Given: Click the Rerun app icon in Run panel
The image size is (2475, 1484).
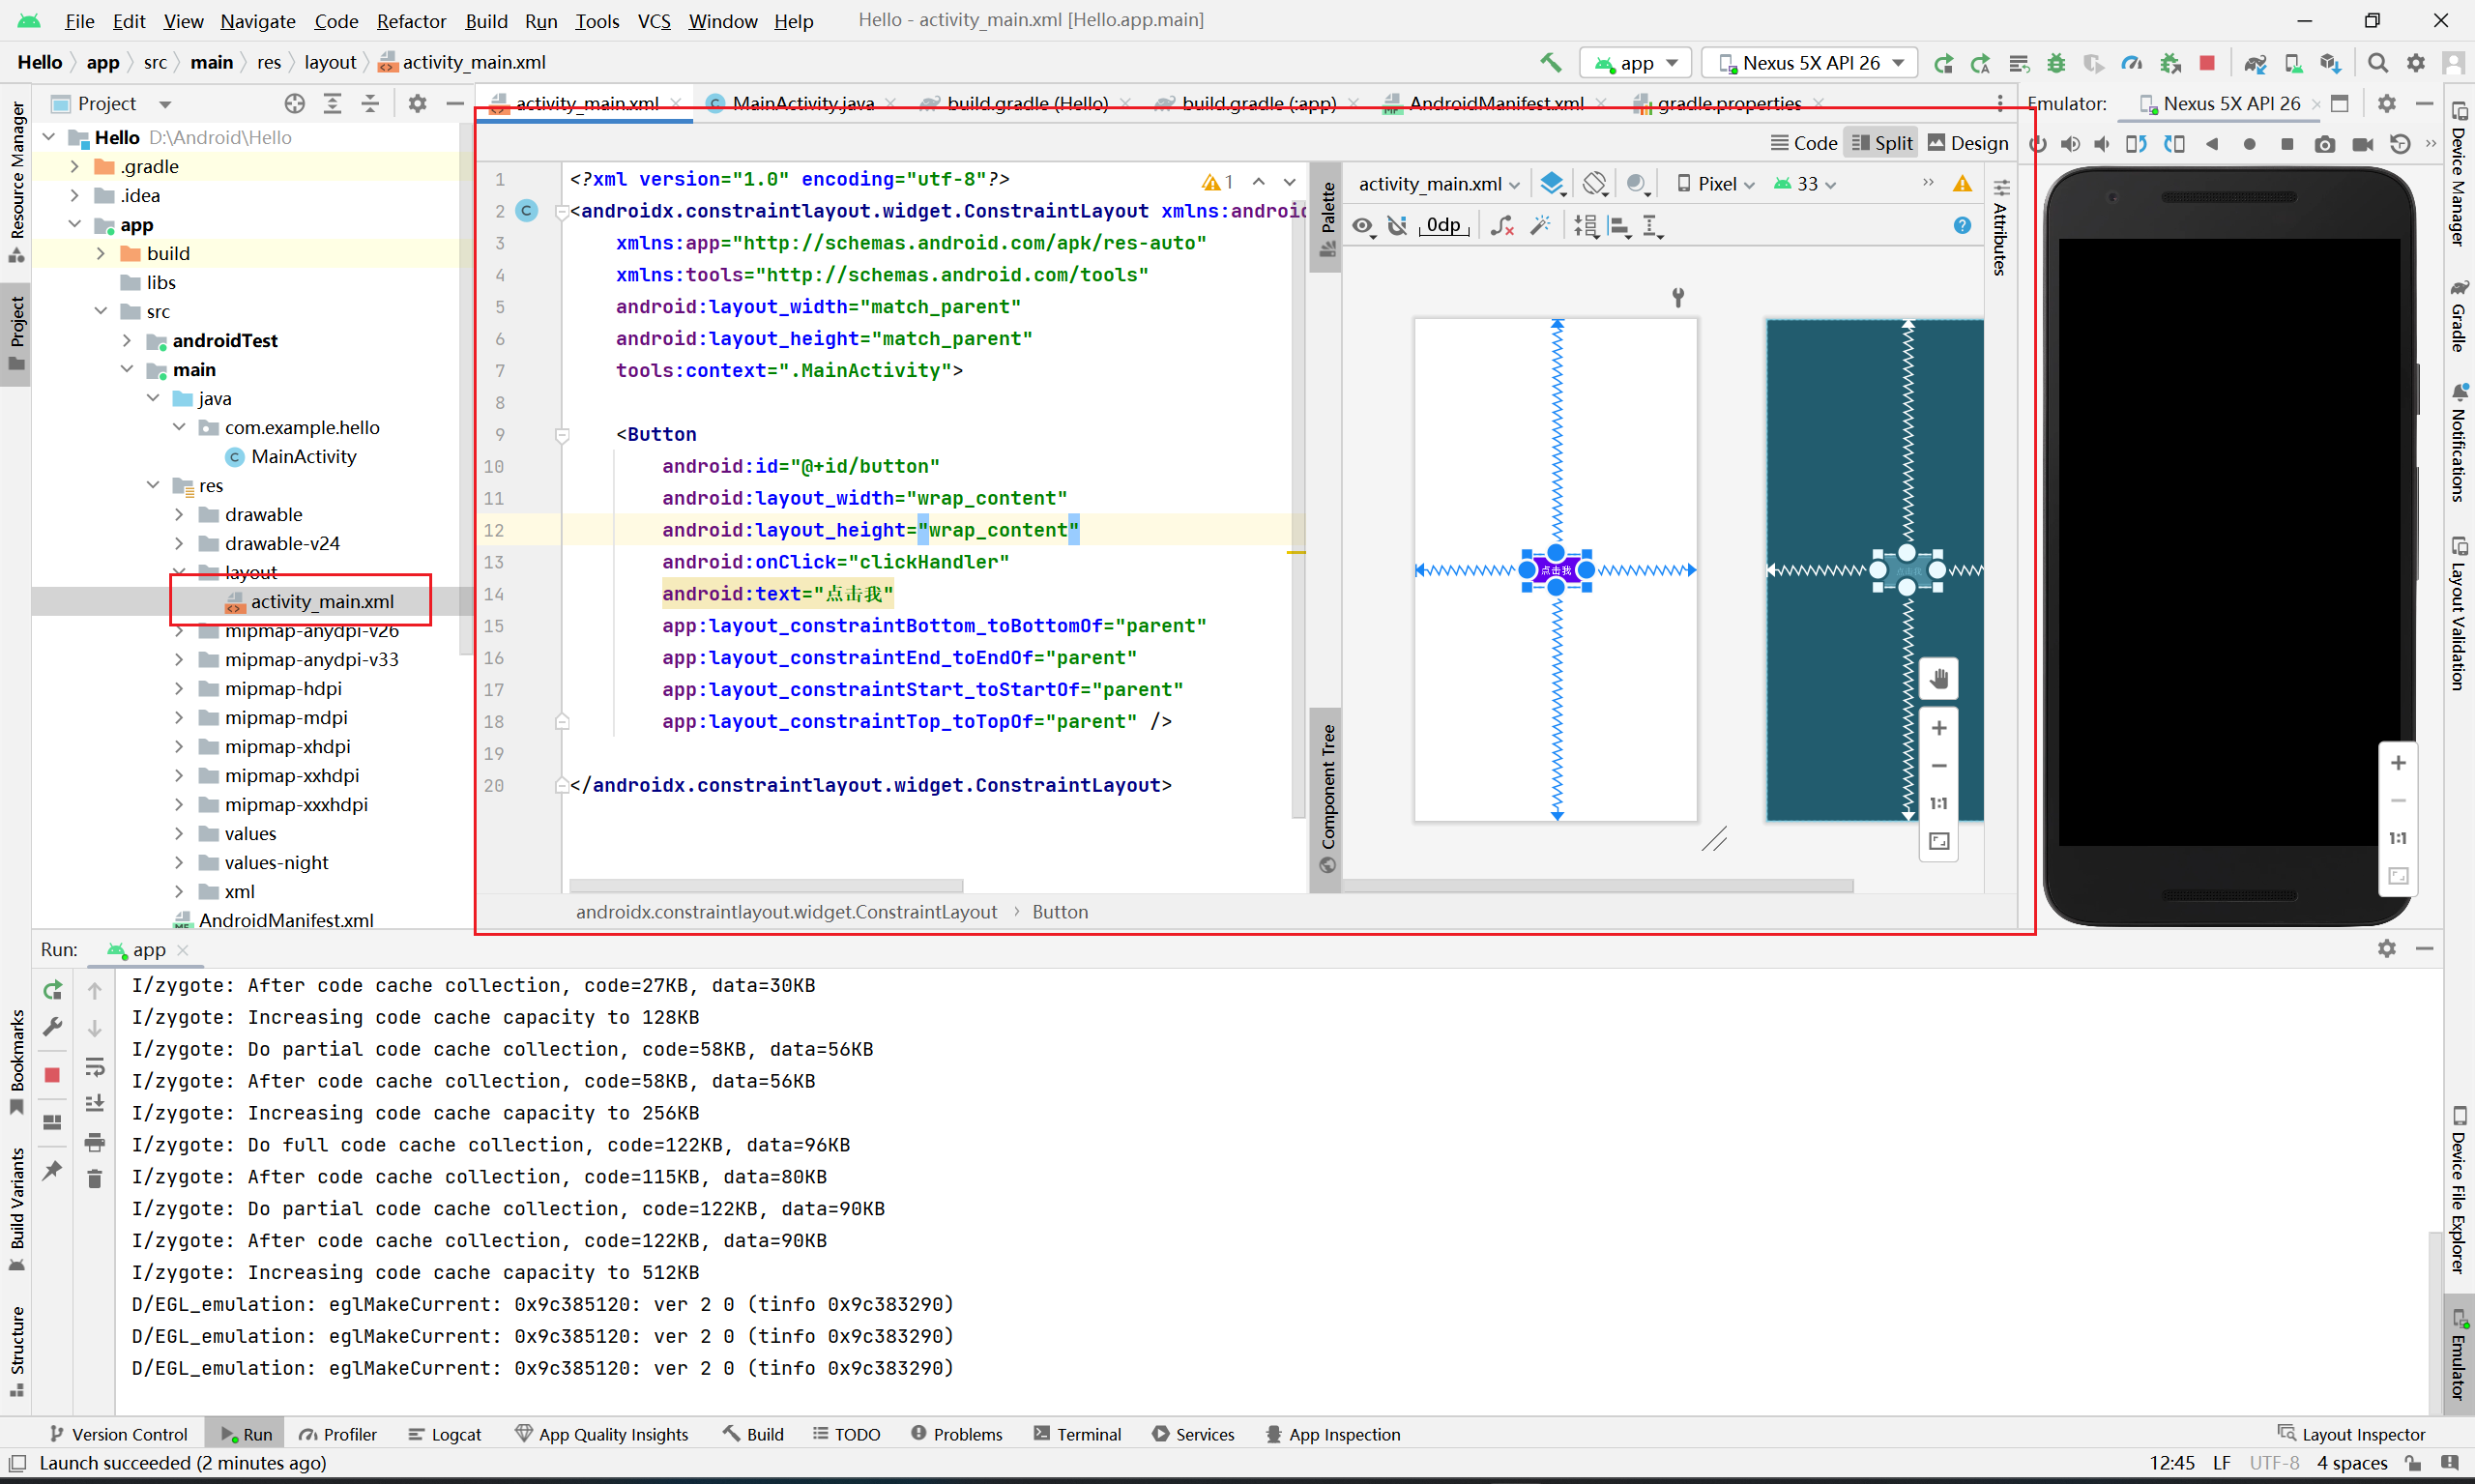Looking at the screenshot, I should 53,990.
